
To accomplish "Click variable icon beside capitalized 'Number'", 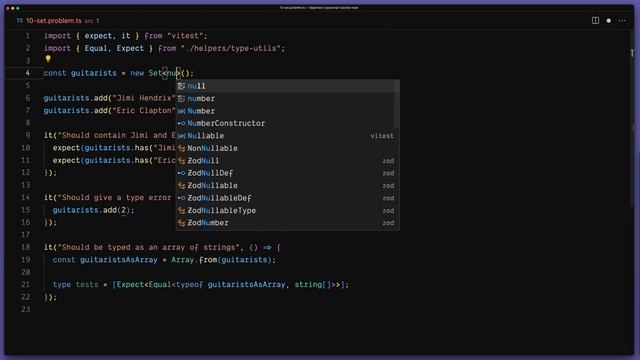I will 182,111.
